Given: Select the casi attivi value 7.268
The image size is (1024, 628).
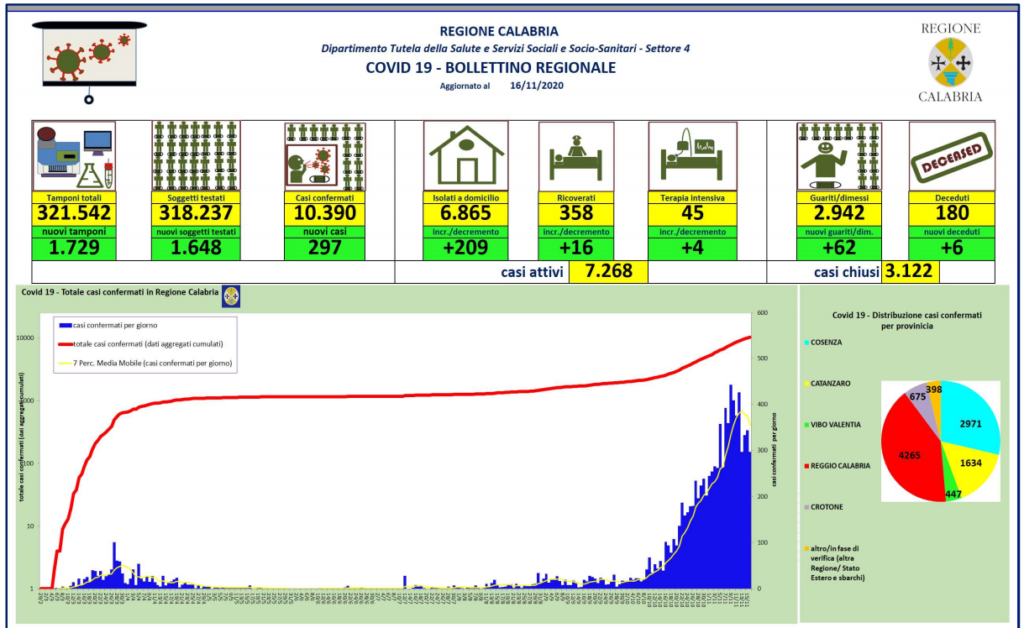Looking at the screenshot, I should point(607,272).
